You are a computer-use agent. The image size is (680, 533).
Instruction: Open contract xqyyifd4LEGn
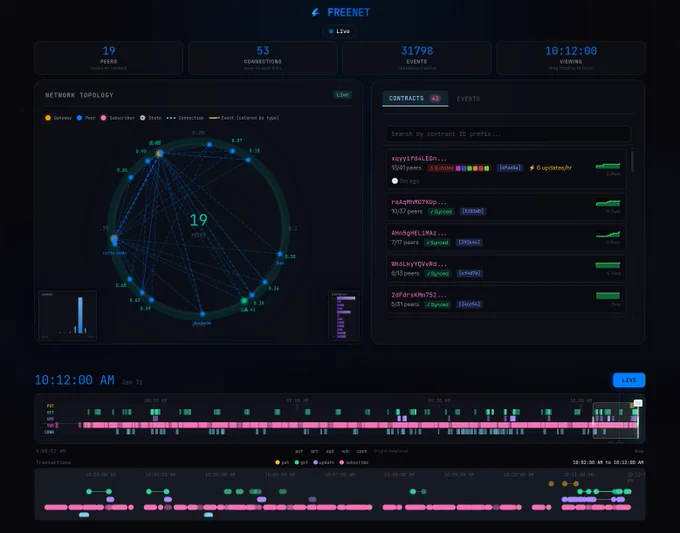(x=506, y=169)
